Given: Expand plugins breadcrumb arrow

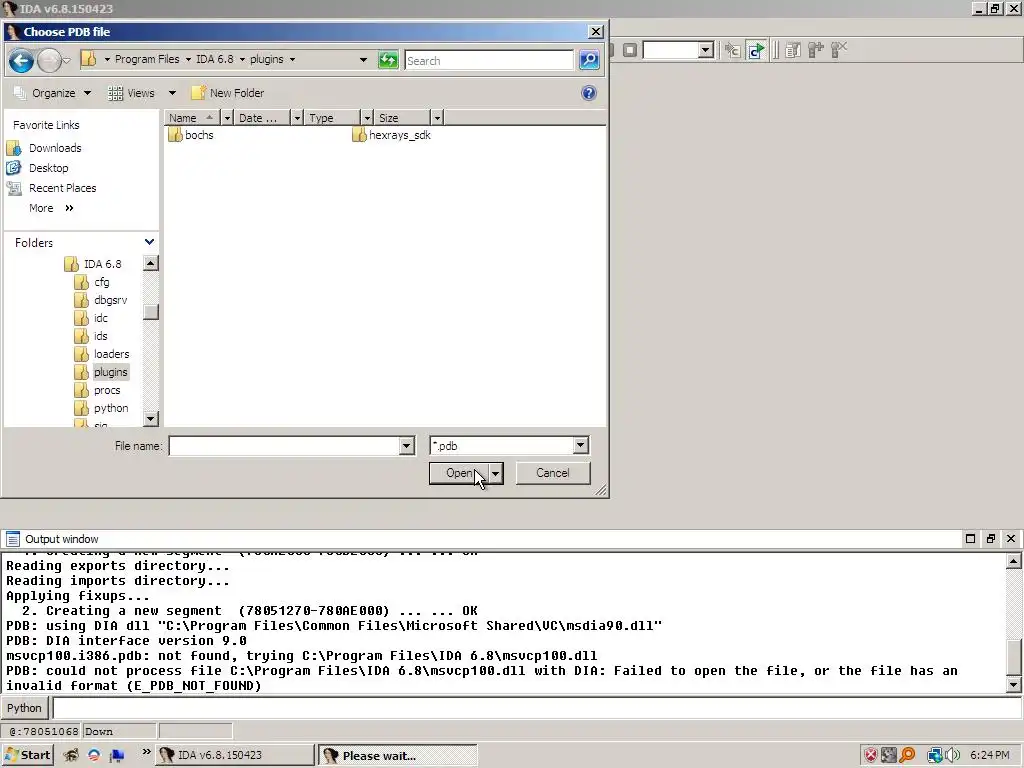Looking at the screenshot, I should click(x=293, y=59).
